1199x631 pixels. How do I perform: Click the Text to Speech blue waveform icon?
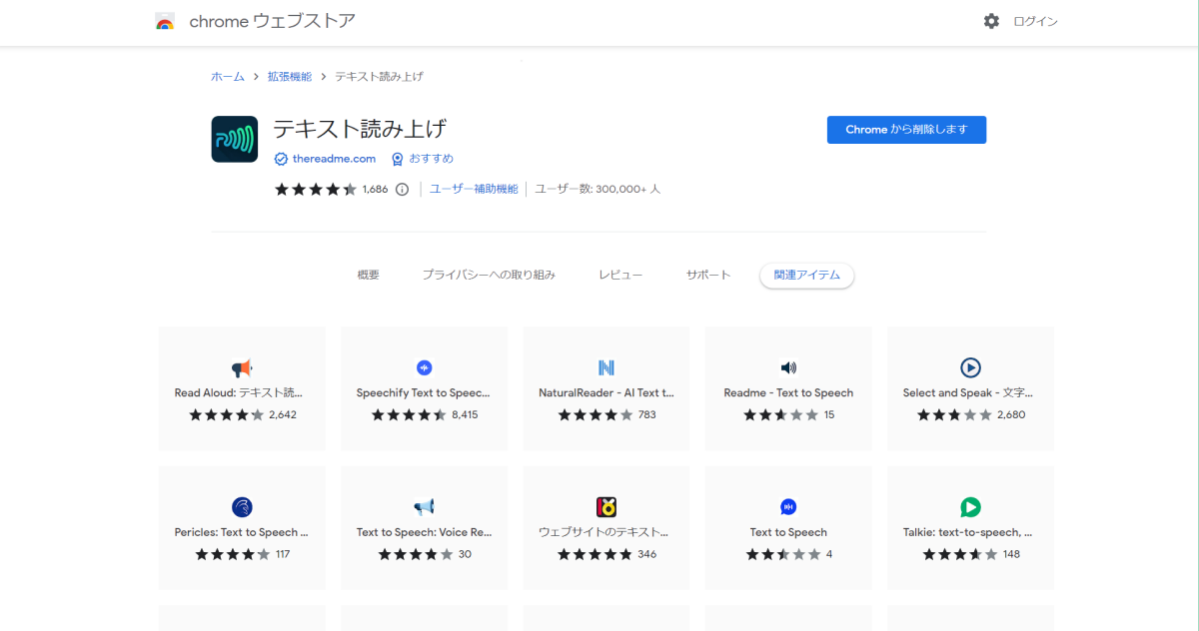(x=788, y=507)
